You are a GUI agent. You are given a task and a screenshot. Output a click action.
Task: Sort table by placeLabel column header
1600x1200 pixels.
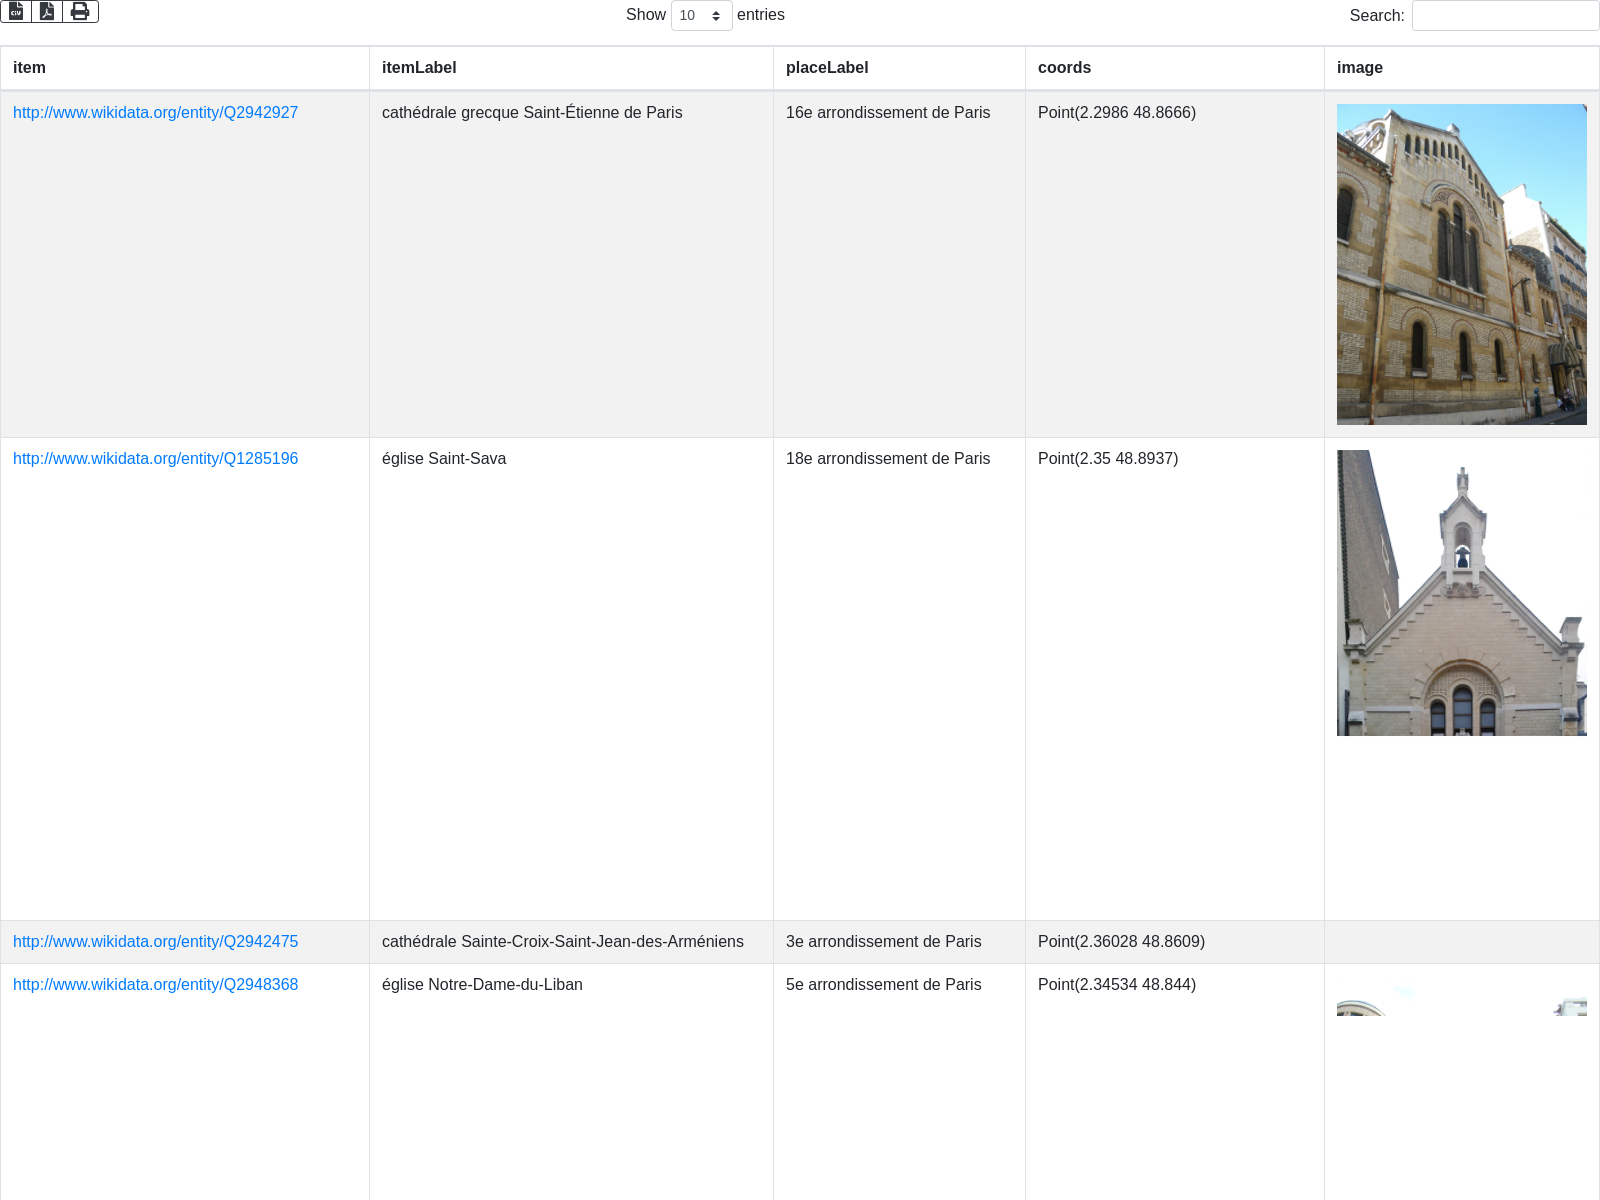coord(827,68)
